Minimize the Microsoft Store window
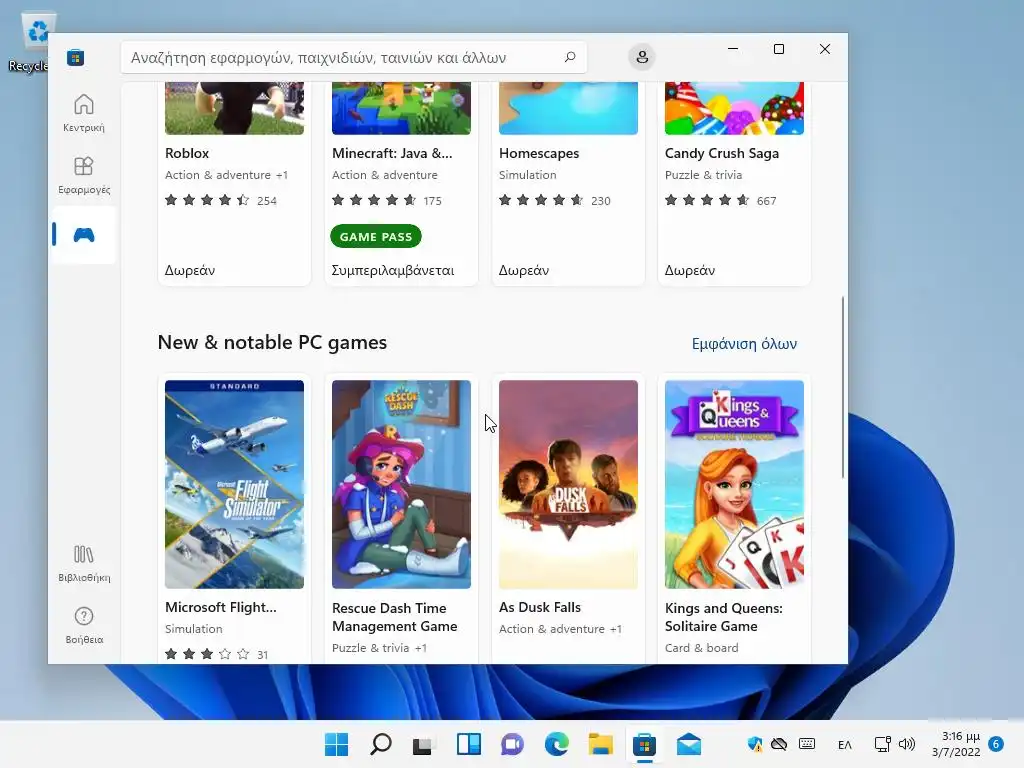The width and height of the screenshot is (1024, 768). (733, 49)
